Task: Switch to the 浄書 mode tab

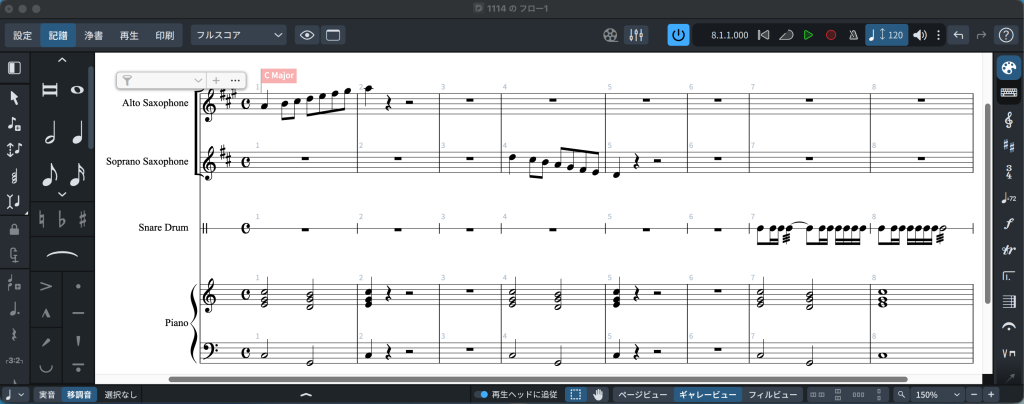Action: [x=93, y=35]
